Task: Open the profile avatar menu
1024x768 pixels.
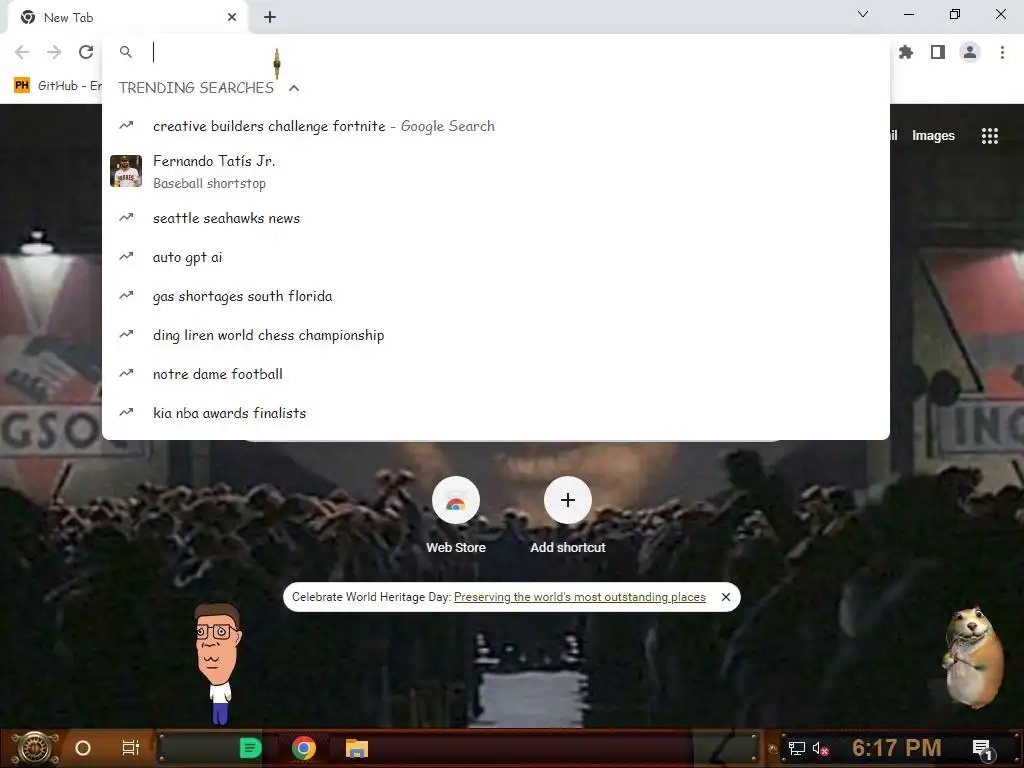Action: coord(970,52)
